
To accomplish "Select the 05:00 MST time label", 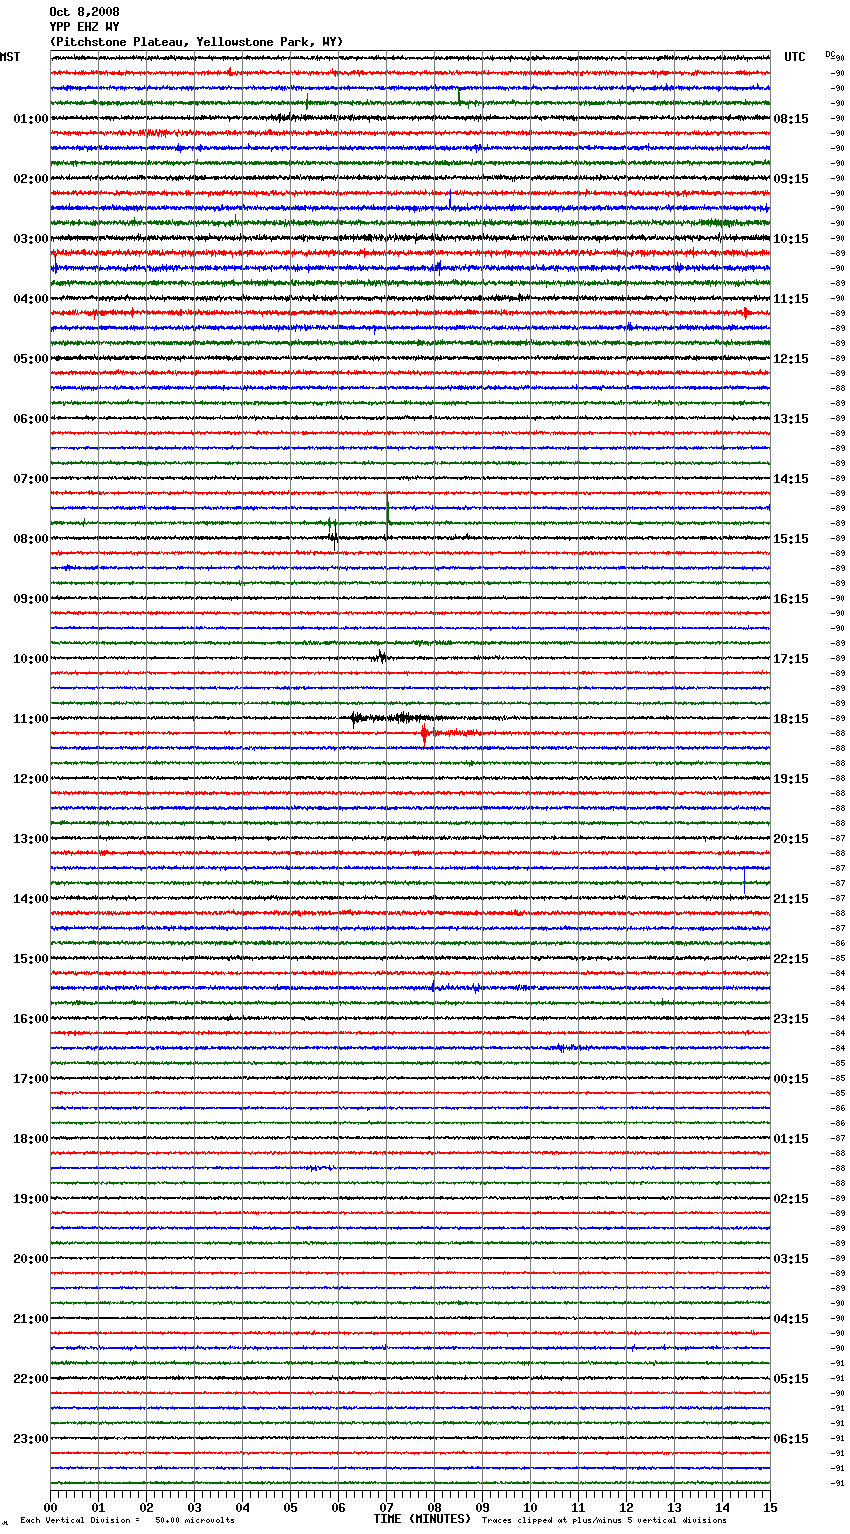I will (31, 359).
